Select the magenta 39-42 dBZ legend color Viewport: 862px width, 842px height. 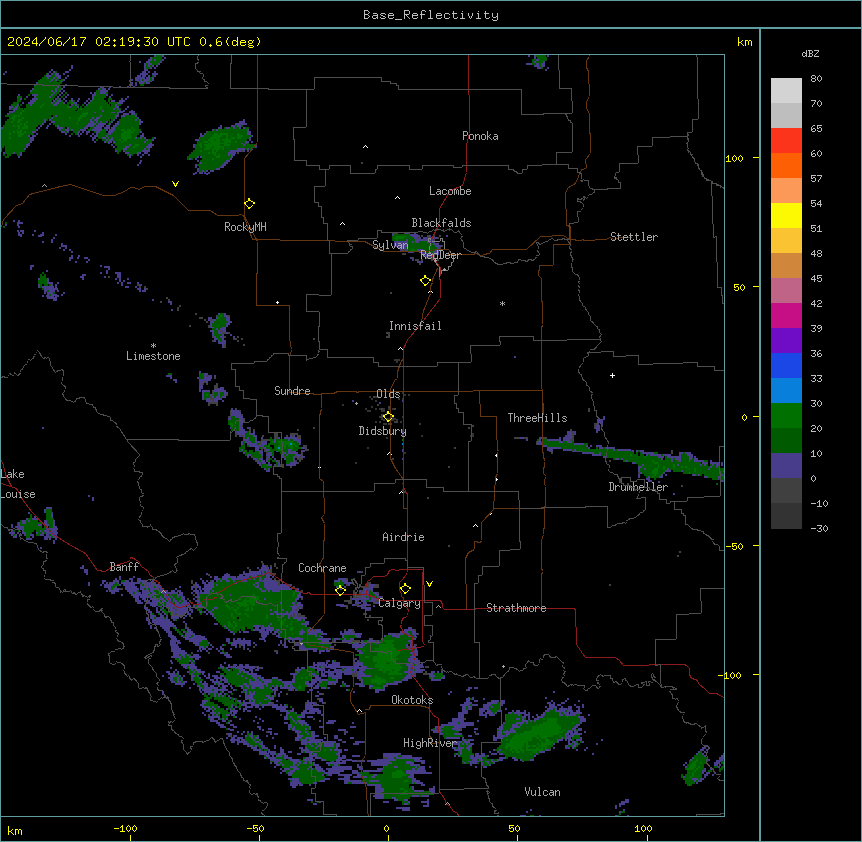[786, 316]
